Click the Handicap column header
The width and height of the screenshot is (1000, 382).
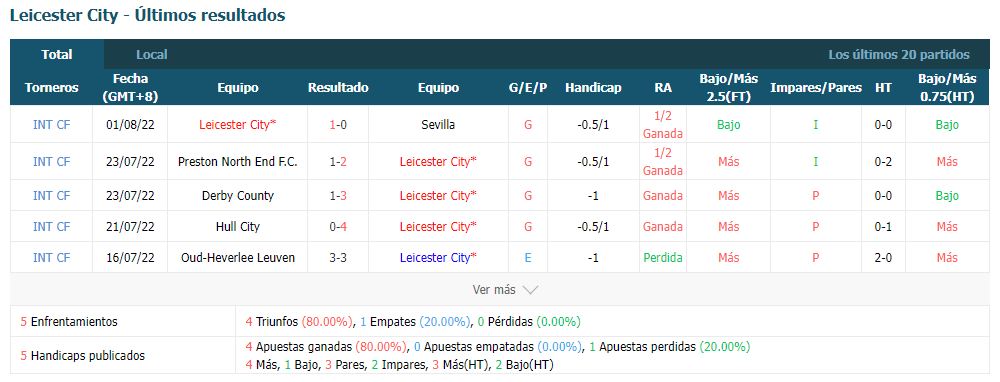pyautogui.click(x=593, y=88)
